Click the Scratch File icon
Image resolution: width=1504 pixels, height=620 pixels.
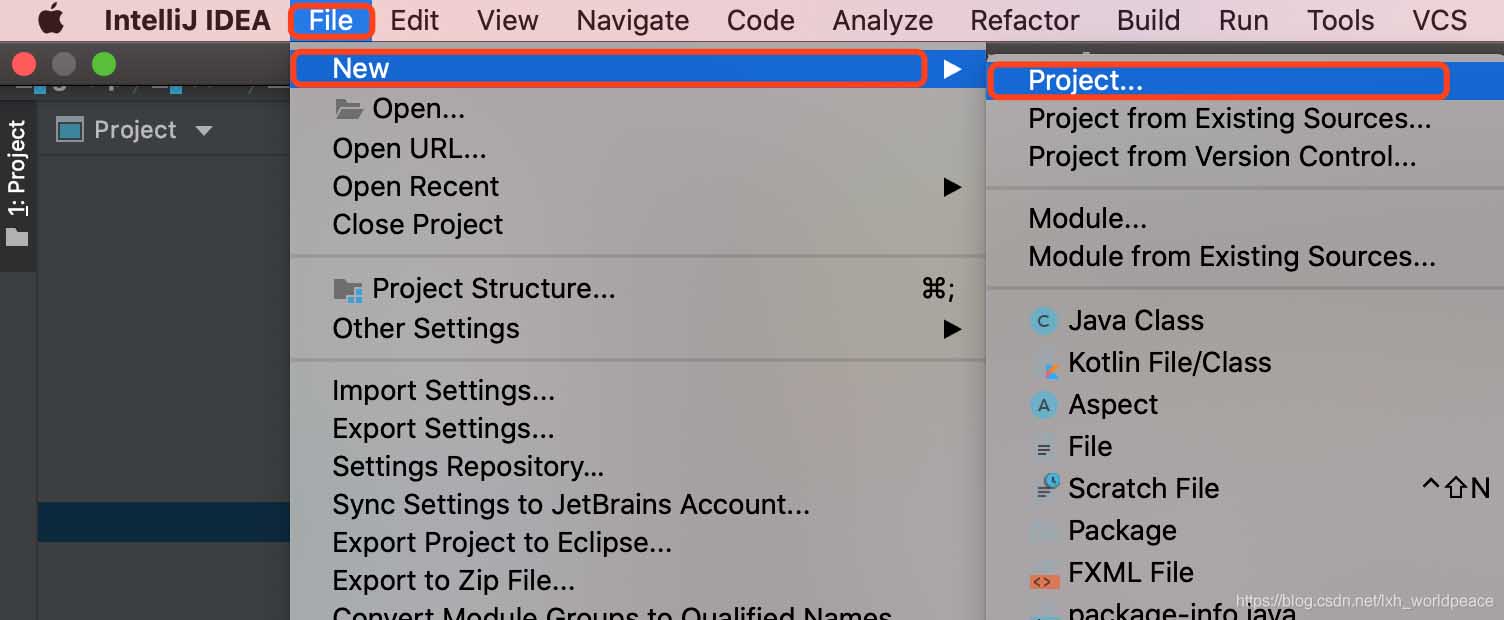pos(1046,488)
